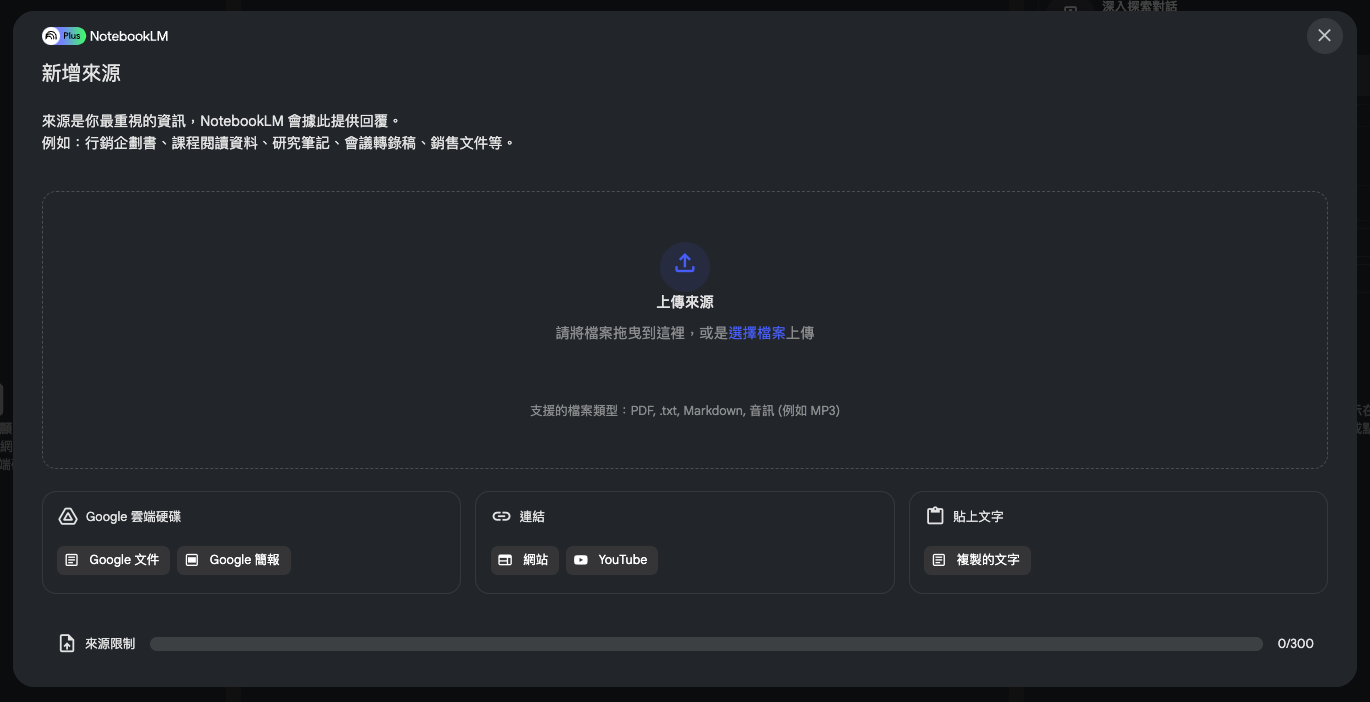Click the 連結 chain link icon
Image resolution: width=1370 pixels, height=702 pixels.
click(x=501, y=517)
